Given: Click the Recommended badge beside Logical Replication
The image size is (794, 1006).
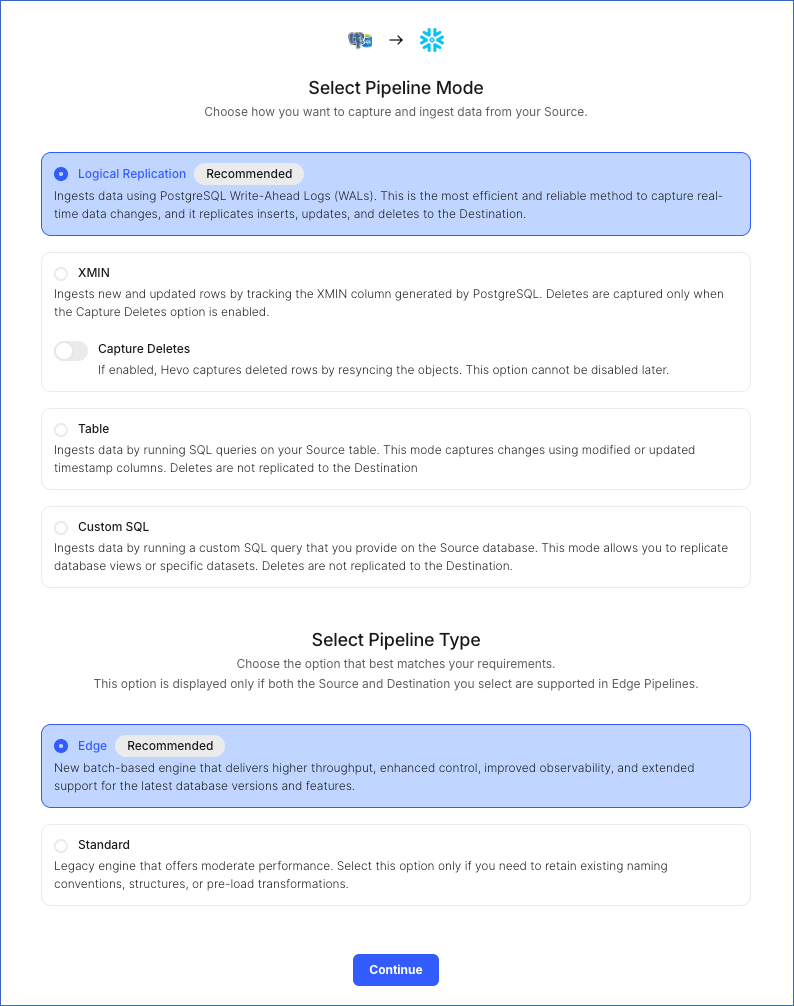Looking at the screenshot, I should [249, 173].
